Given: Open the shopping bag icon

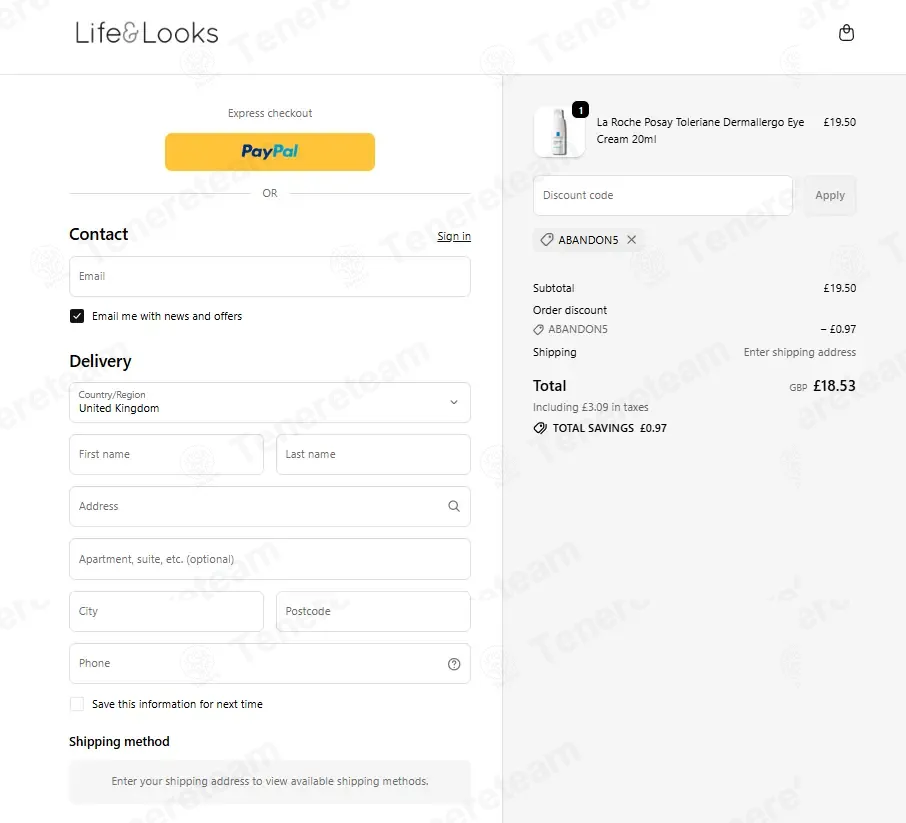Looking at the screenshot, I should click(846, 33).
